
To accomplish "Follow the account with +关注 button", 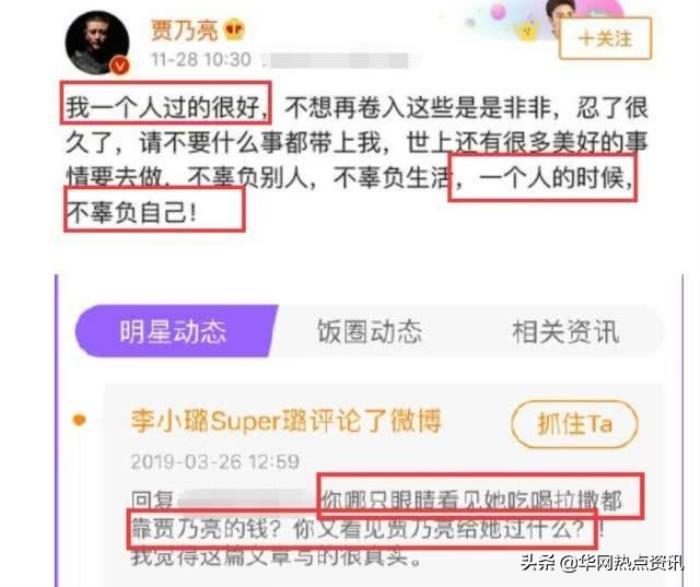I will tap(605, 38).
